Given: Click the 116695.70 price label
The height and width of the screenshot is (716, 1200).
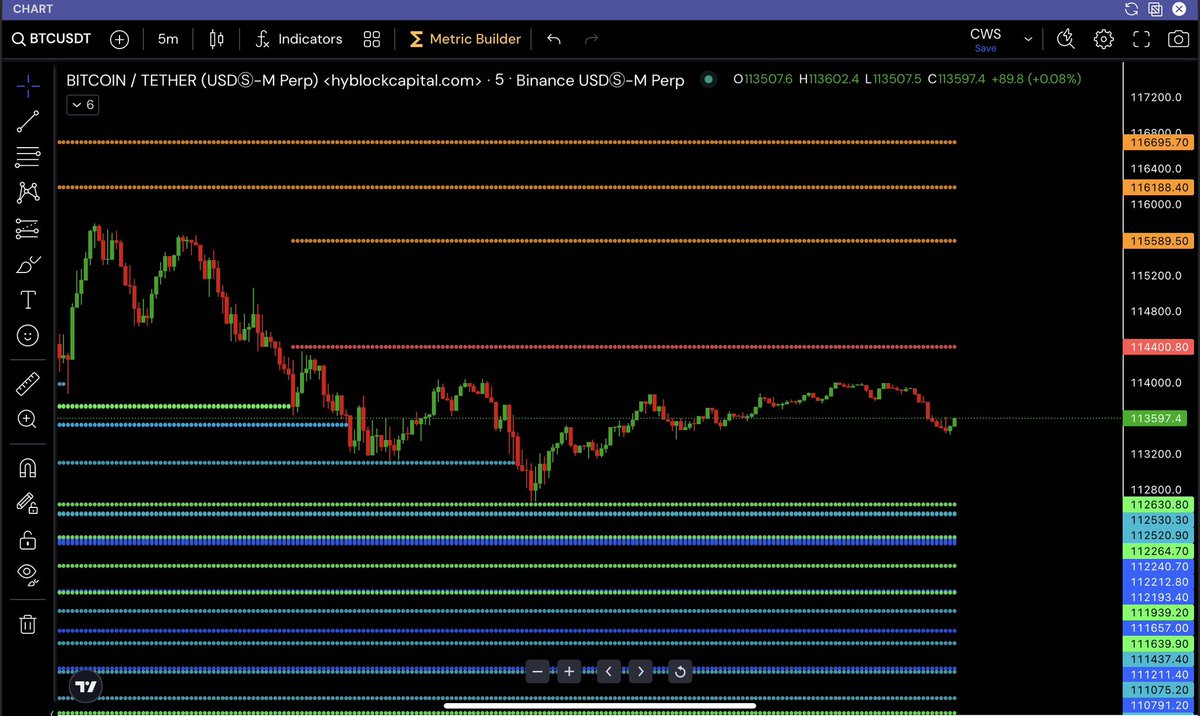Looking at the screenshot, I should pos(1159,142).
